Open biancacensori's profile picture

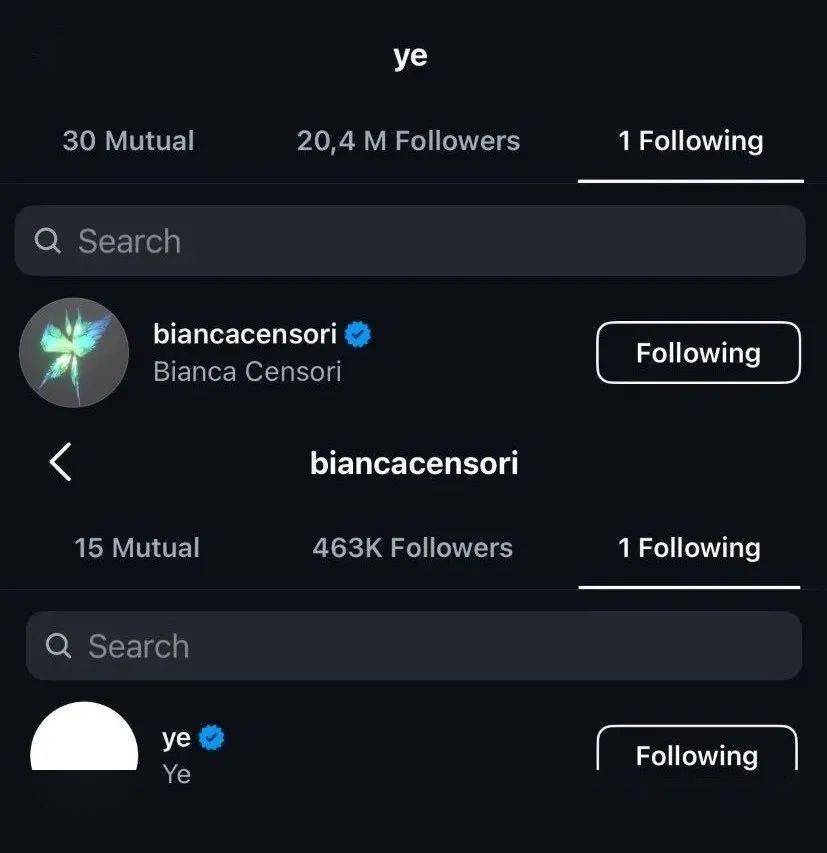coord(74,352)
